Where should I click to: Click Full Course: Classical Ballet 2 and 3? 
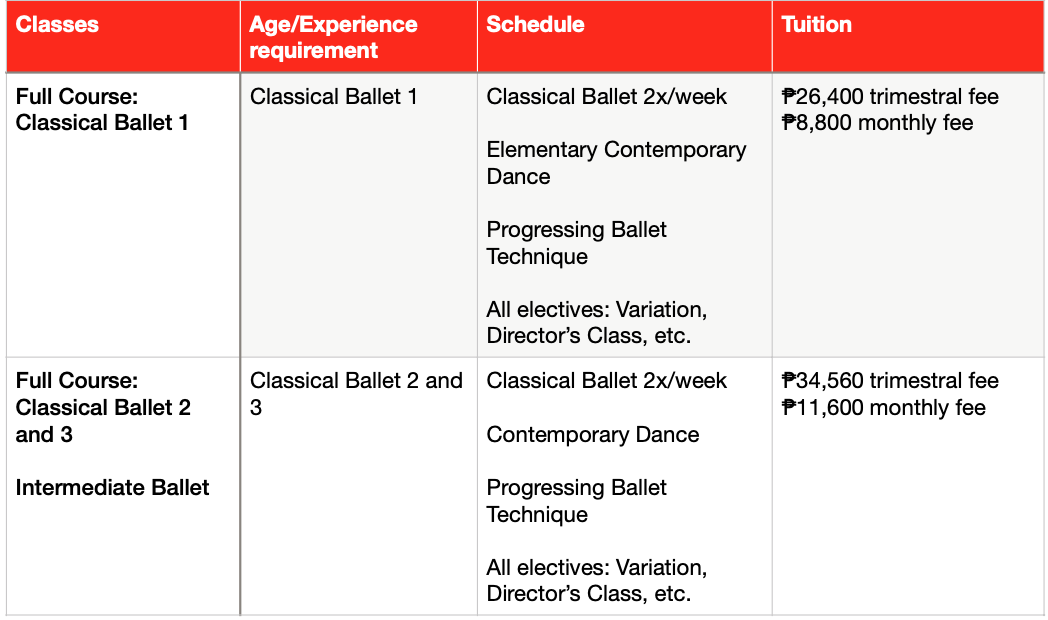tap(103, 407)
